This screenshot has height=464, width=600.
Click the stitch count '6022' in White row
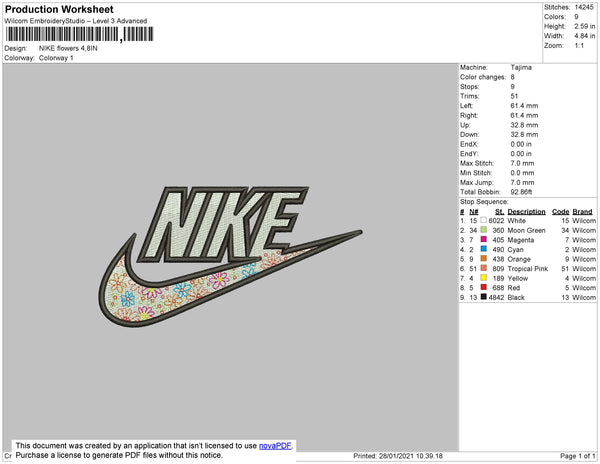(x=496, y=221)
